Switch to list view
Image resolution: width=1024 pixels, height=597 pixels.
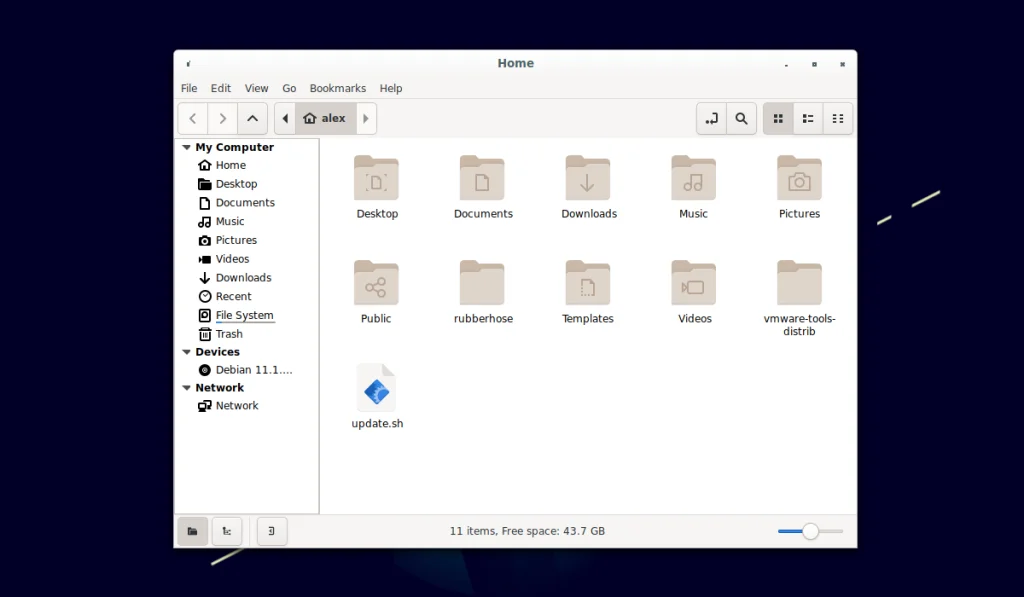(x=808, y=118)
